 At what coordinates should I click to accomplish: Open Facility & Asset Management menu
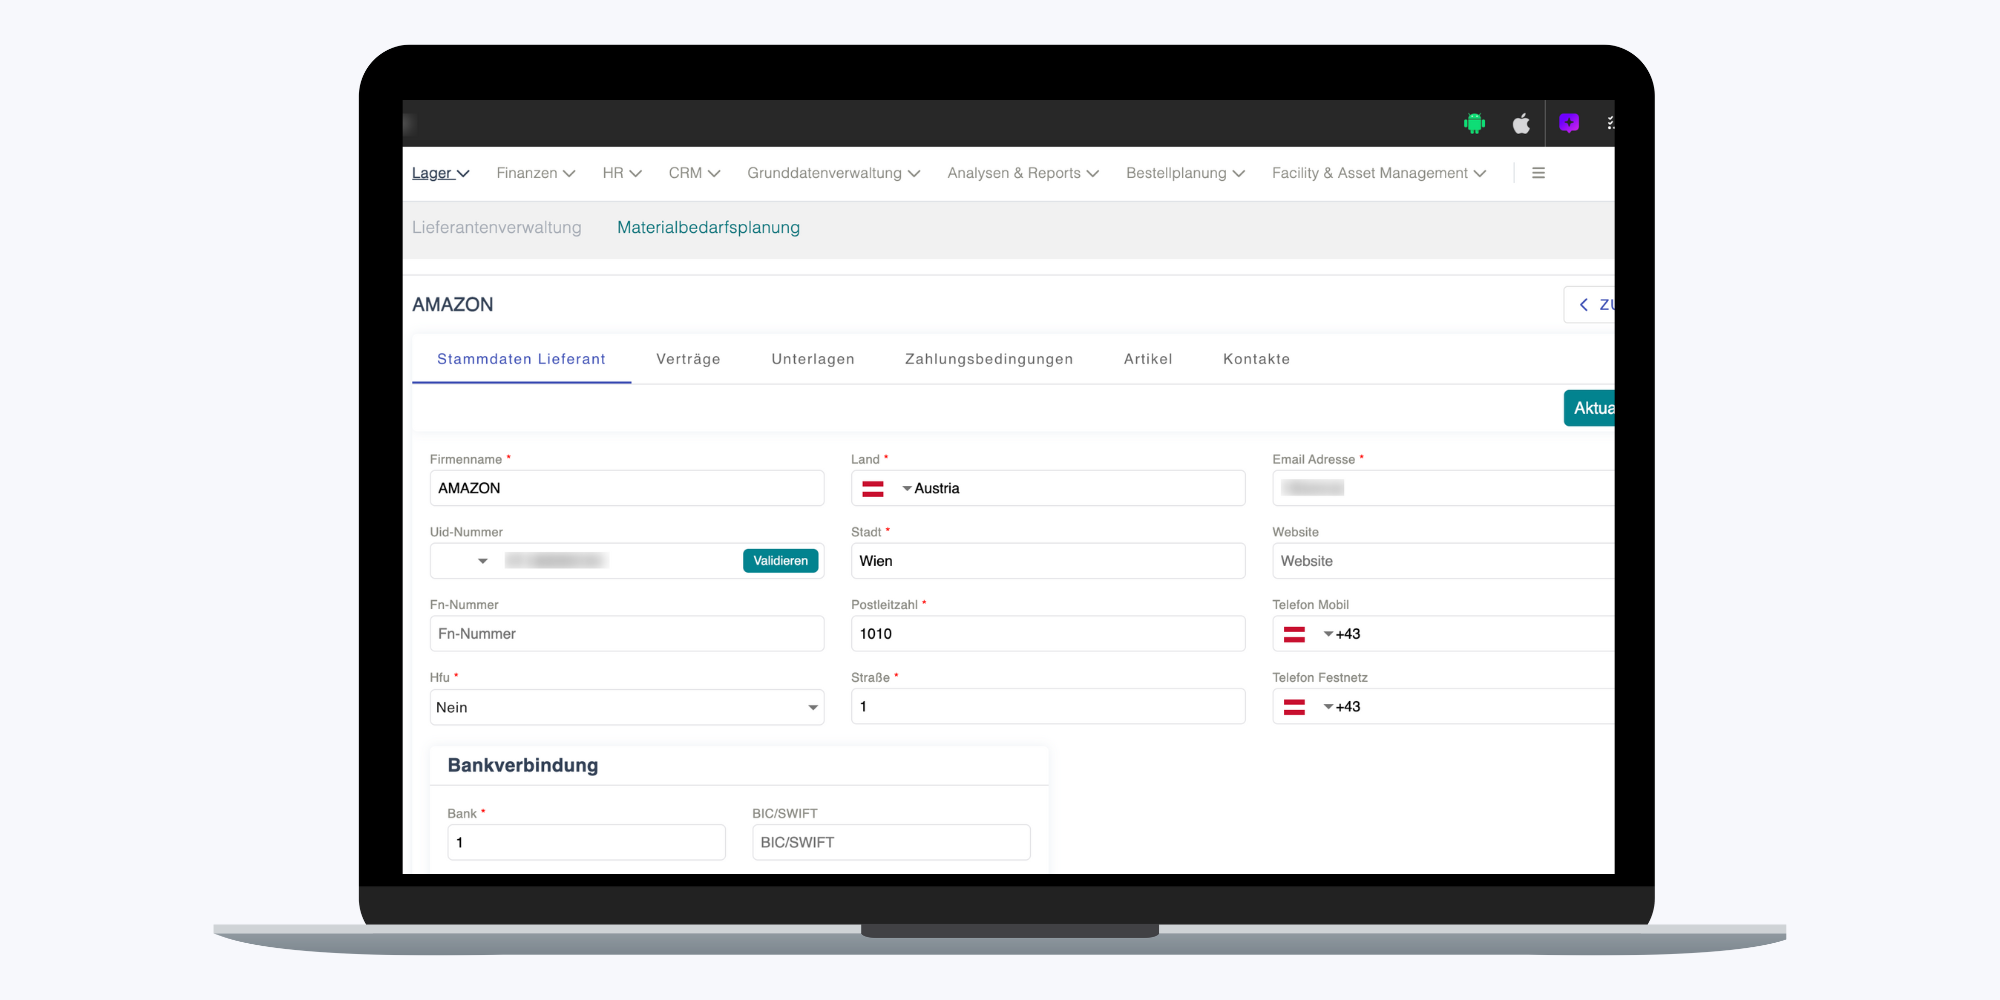[1378, 173]
